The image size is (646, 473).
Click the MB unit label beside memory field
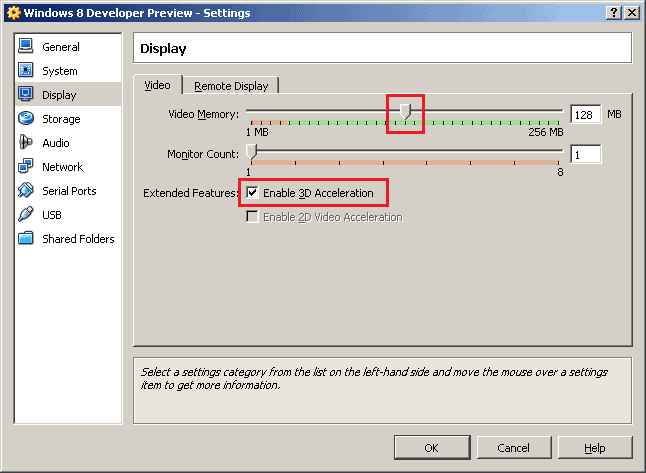coord(614,114)
